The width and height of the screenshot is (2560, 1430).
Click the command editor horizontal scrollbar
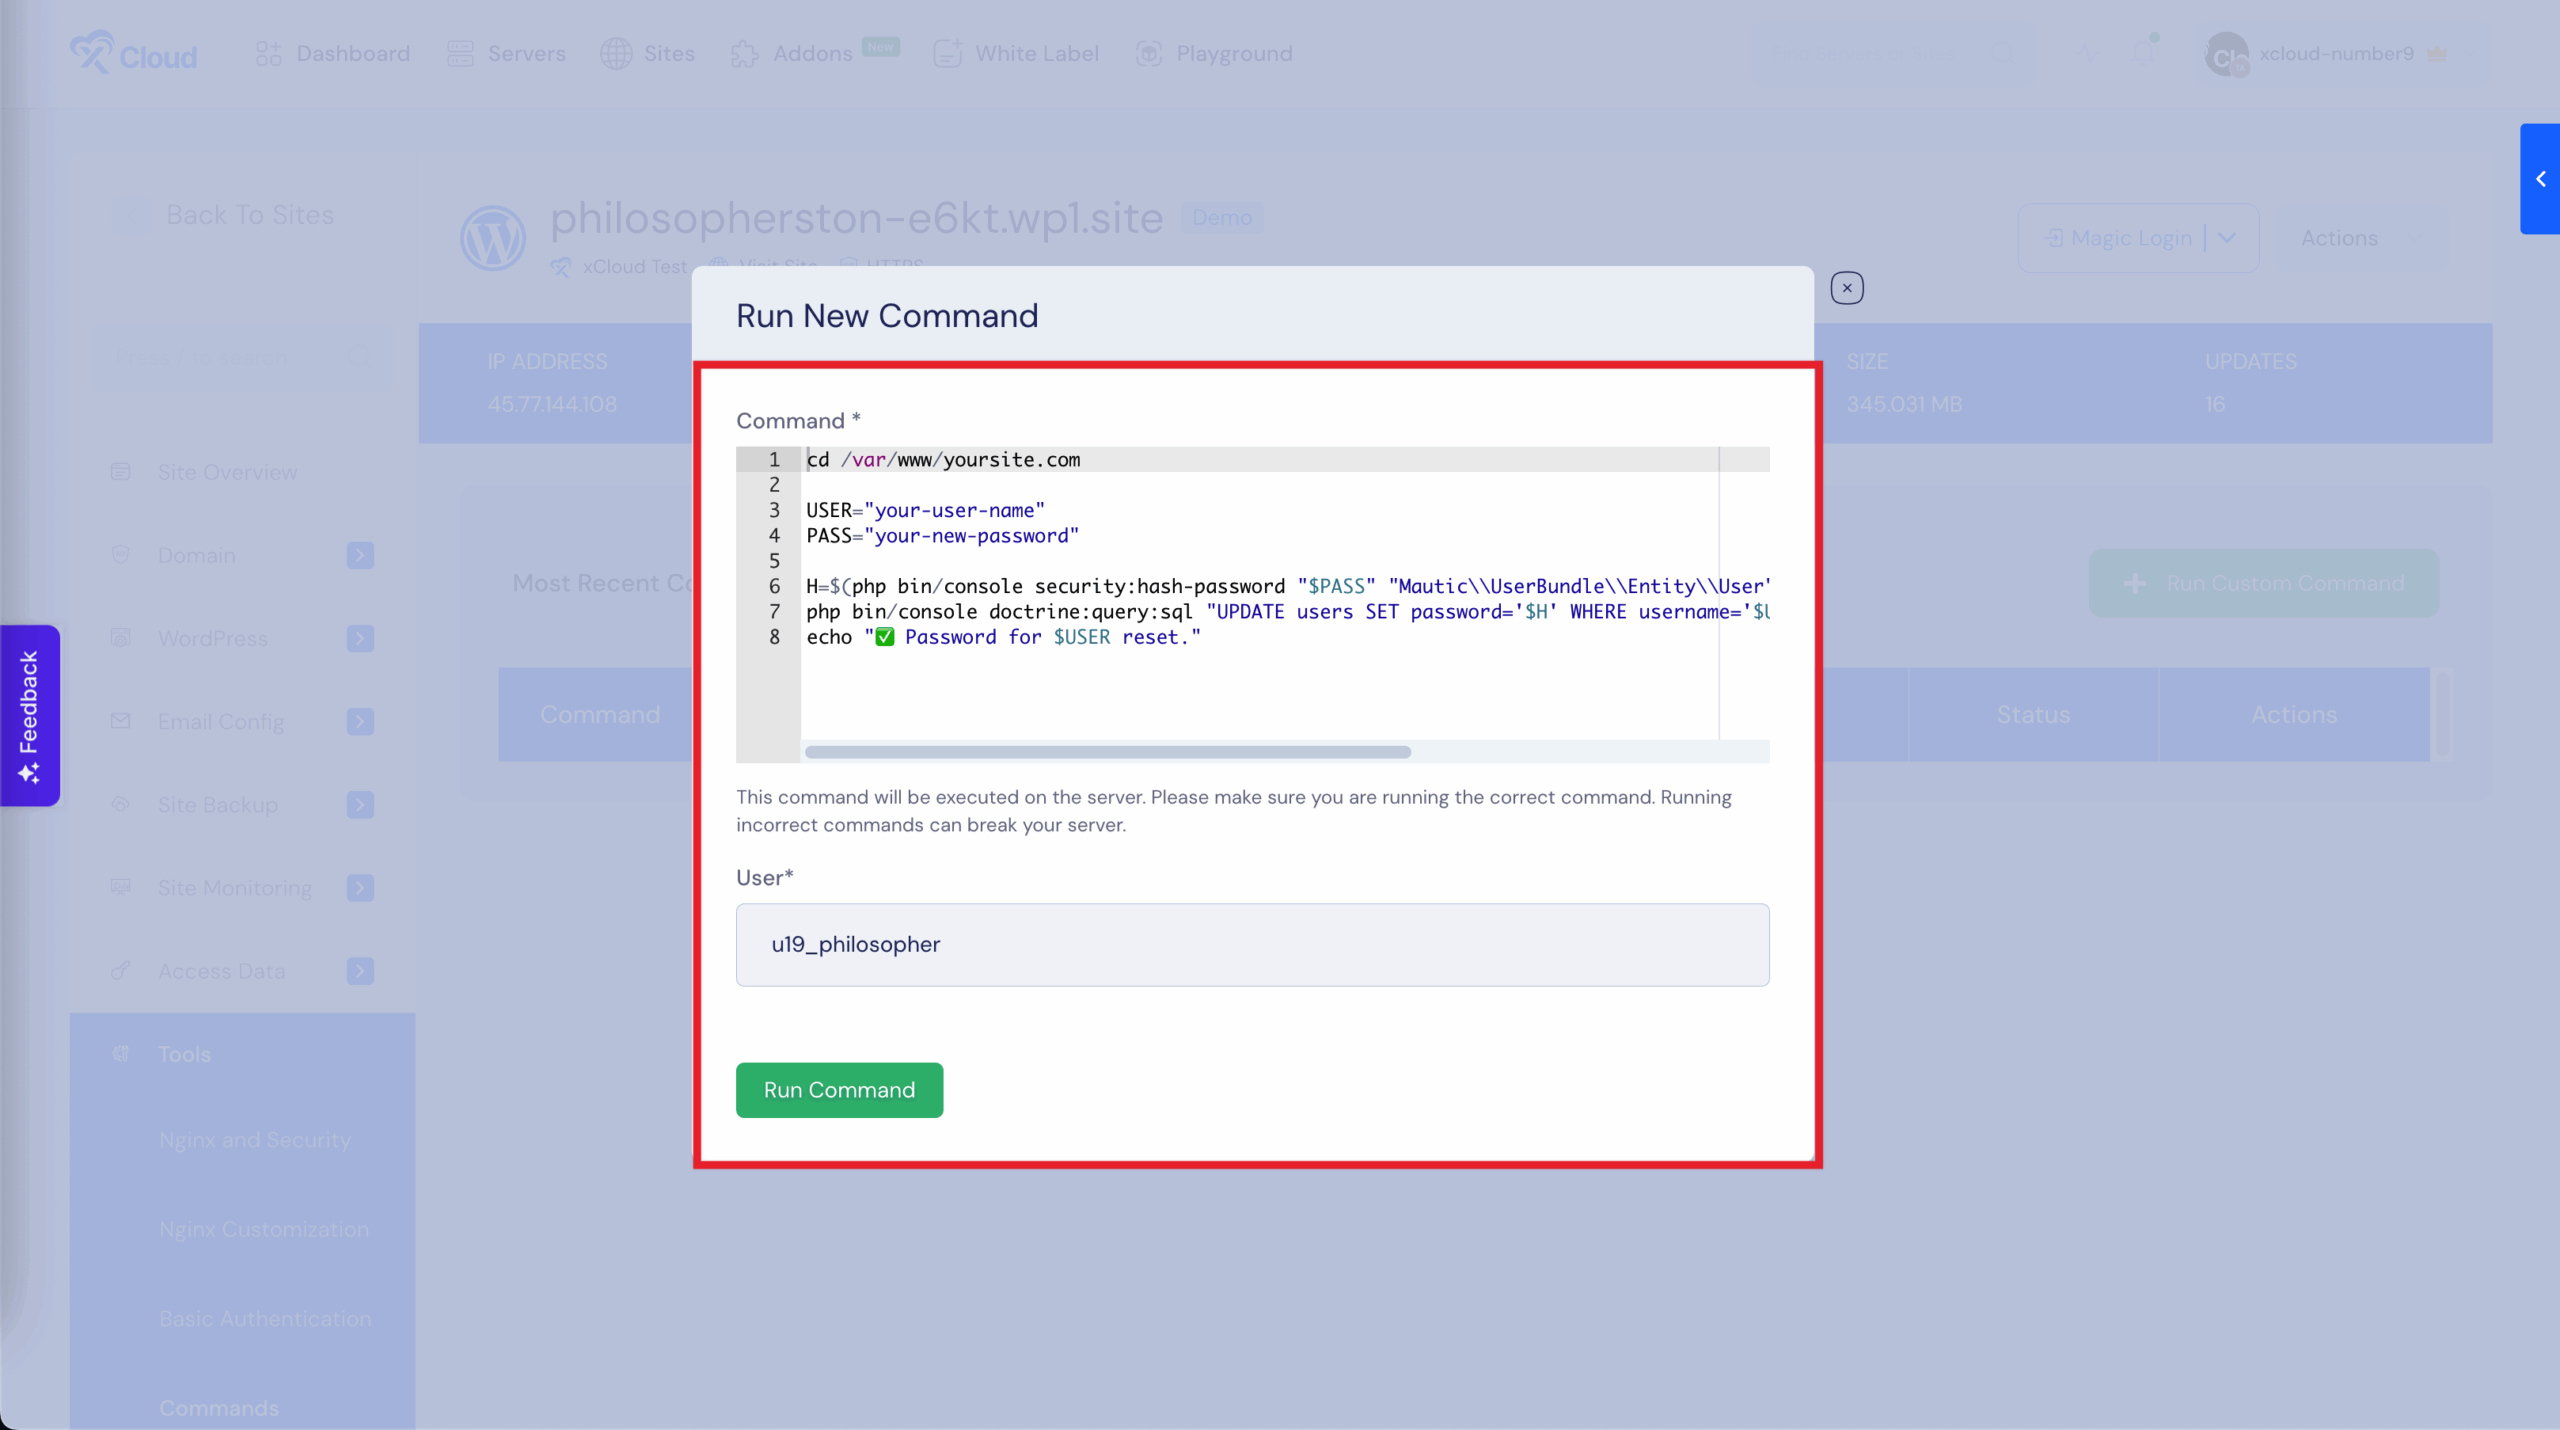point(1107,752)
